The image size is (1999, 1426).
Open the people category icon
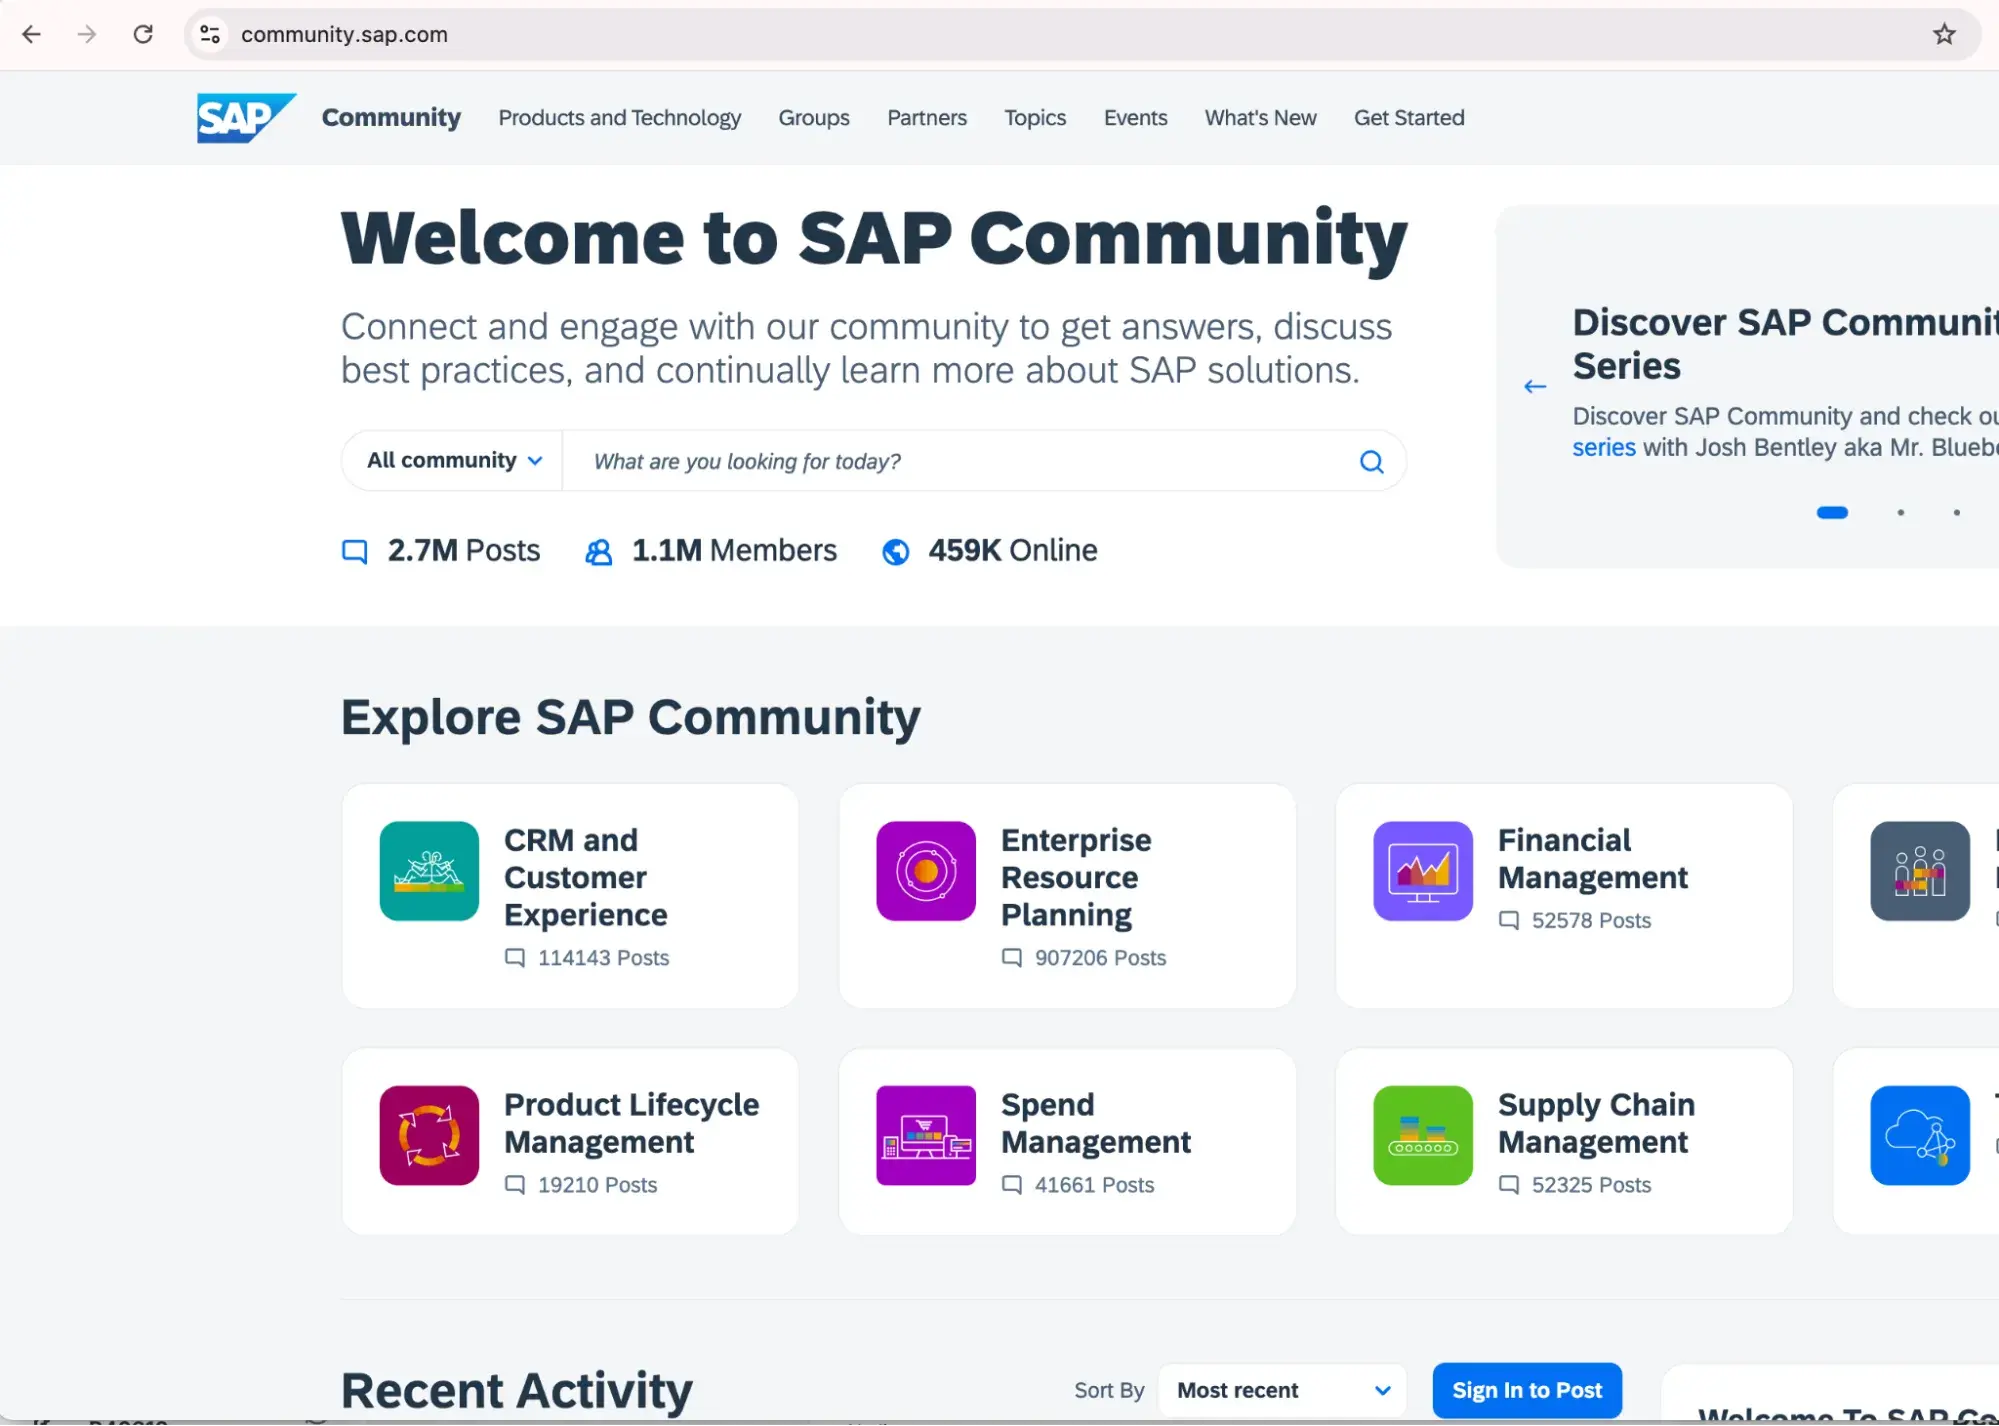point(1920,871)
